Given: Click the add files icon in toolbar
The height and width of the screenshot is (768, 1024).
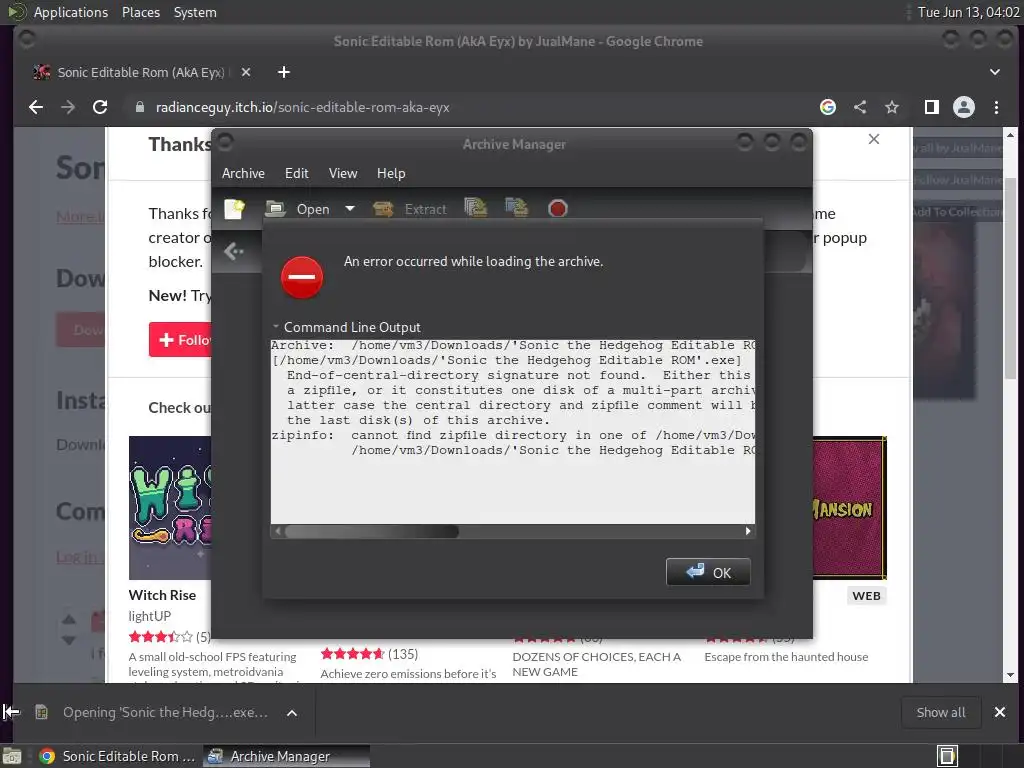Looking at the screenshot, I should [475, 208].
